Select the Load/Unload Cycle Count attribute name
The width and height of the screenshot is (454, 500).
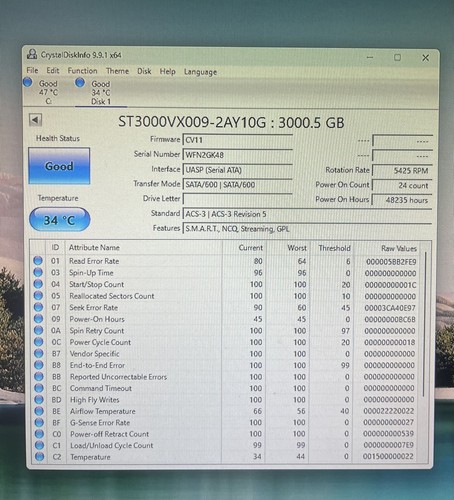tap(112, 446)
